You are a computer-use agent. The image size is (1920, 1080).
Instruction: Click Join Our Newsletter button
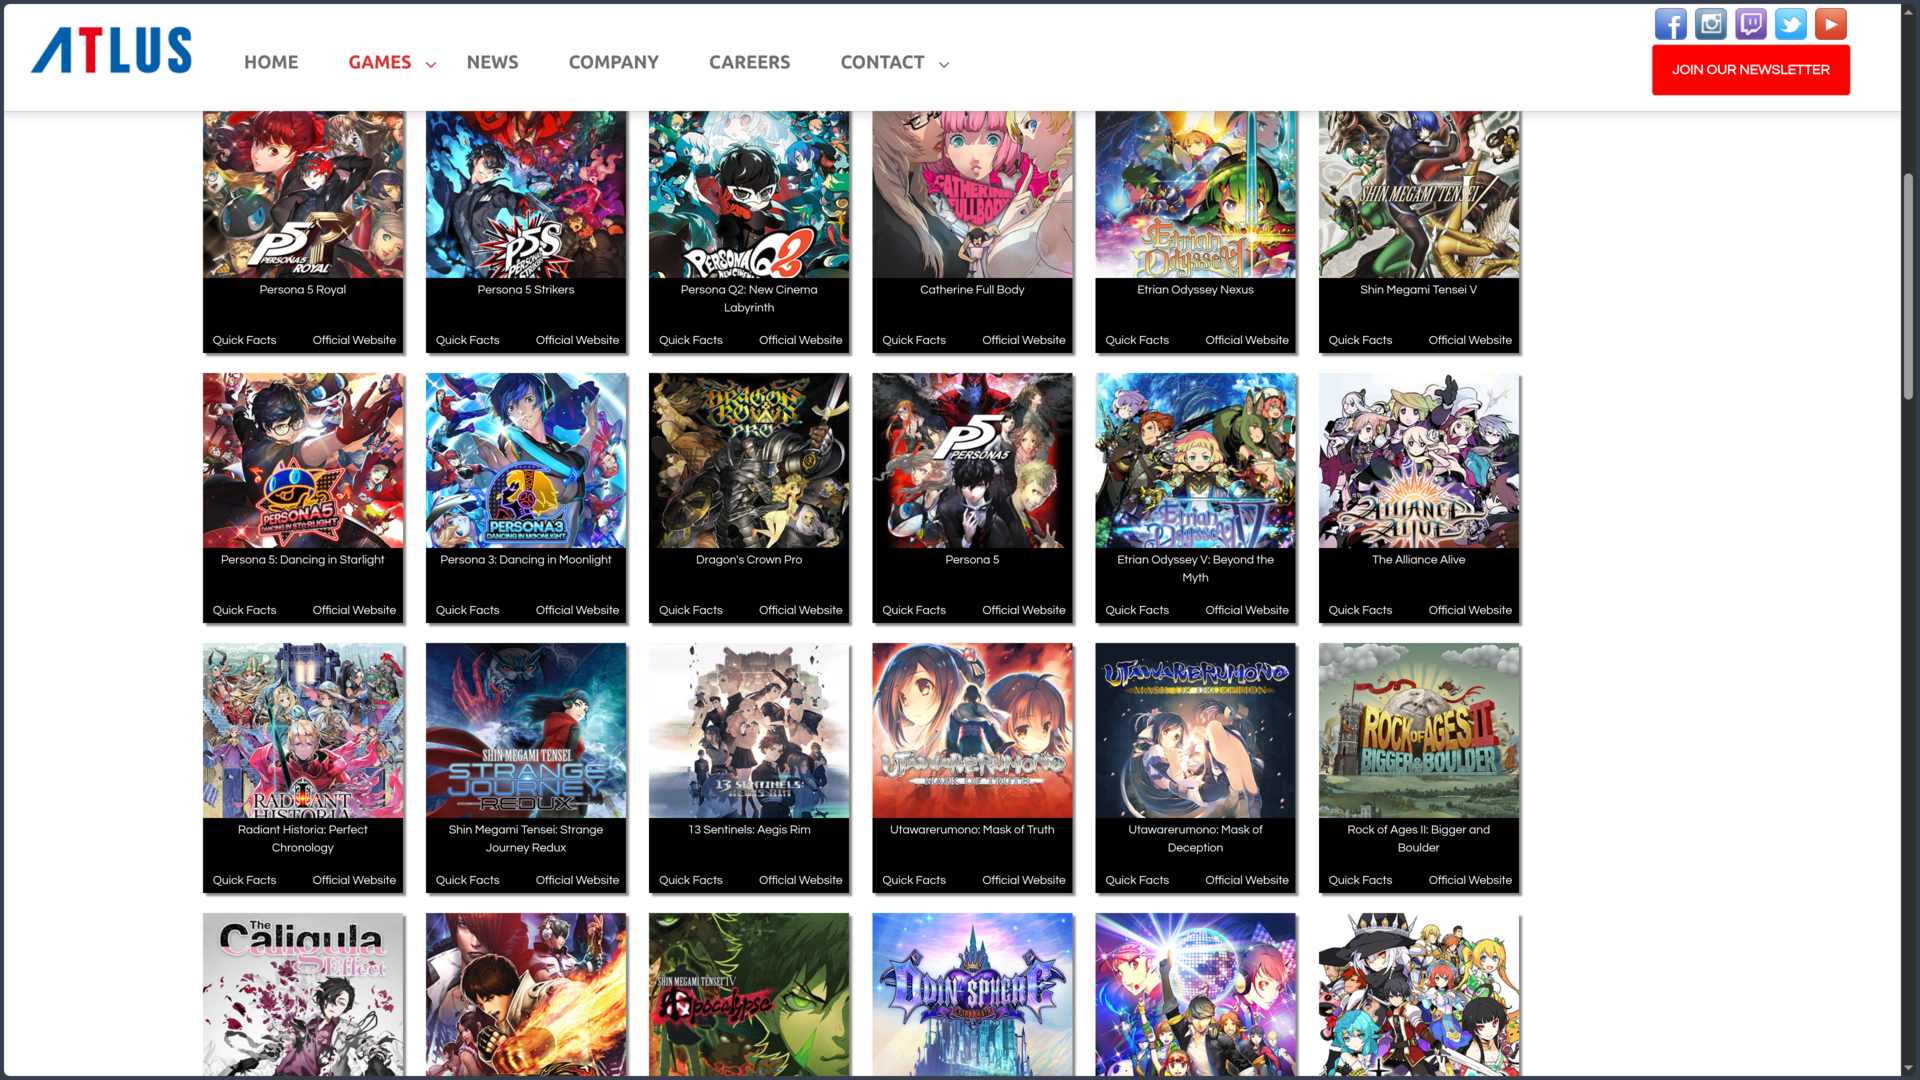pos(1750,70)
